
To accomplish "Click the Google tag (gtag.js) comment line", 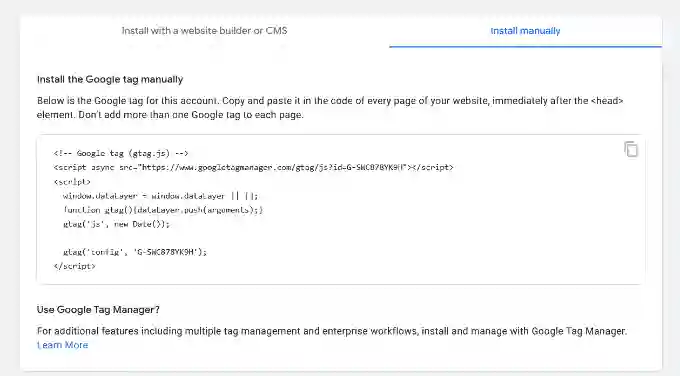I will [121, 153].
